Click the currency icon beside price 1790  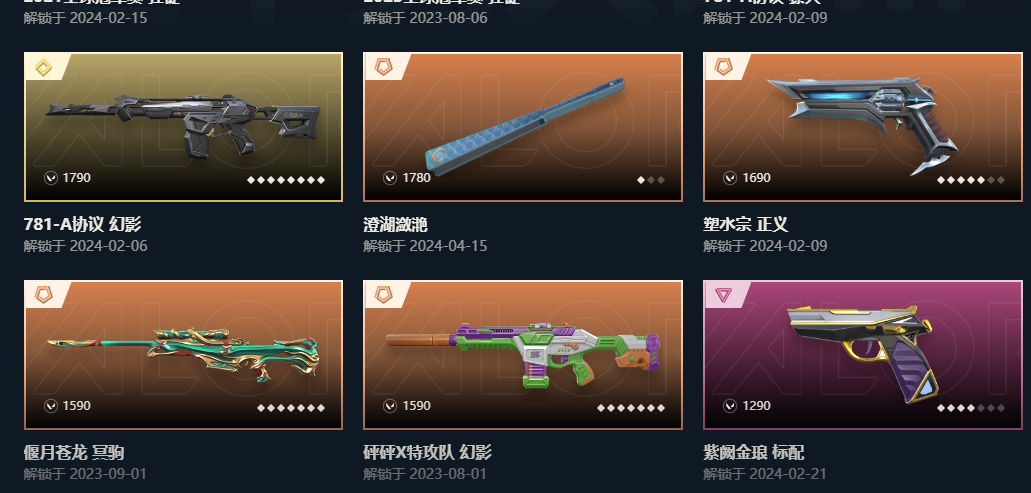pyautogui.click(x=51, y=177)
